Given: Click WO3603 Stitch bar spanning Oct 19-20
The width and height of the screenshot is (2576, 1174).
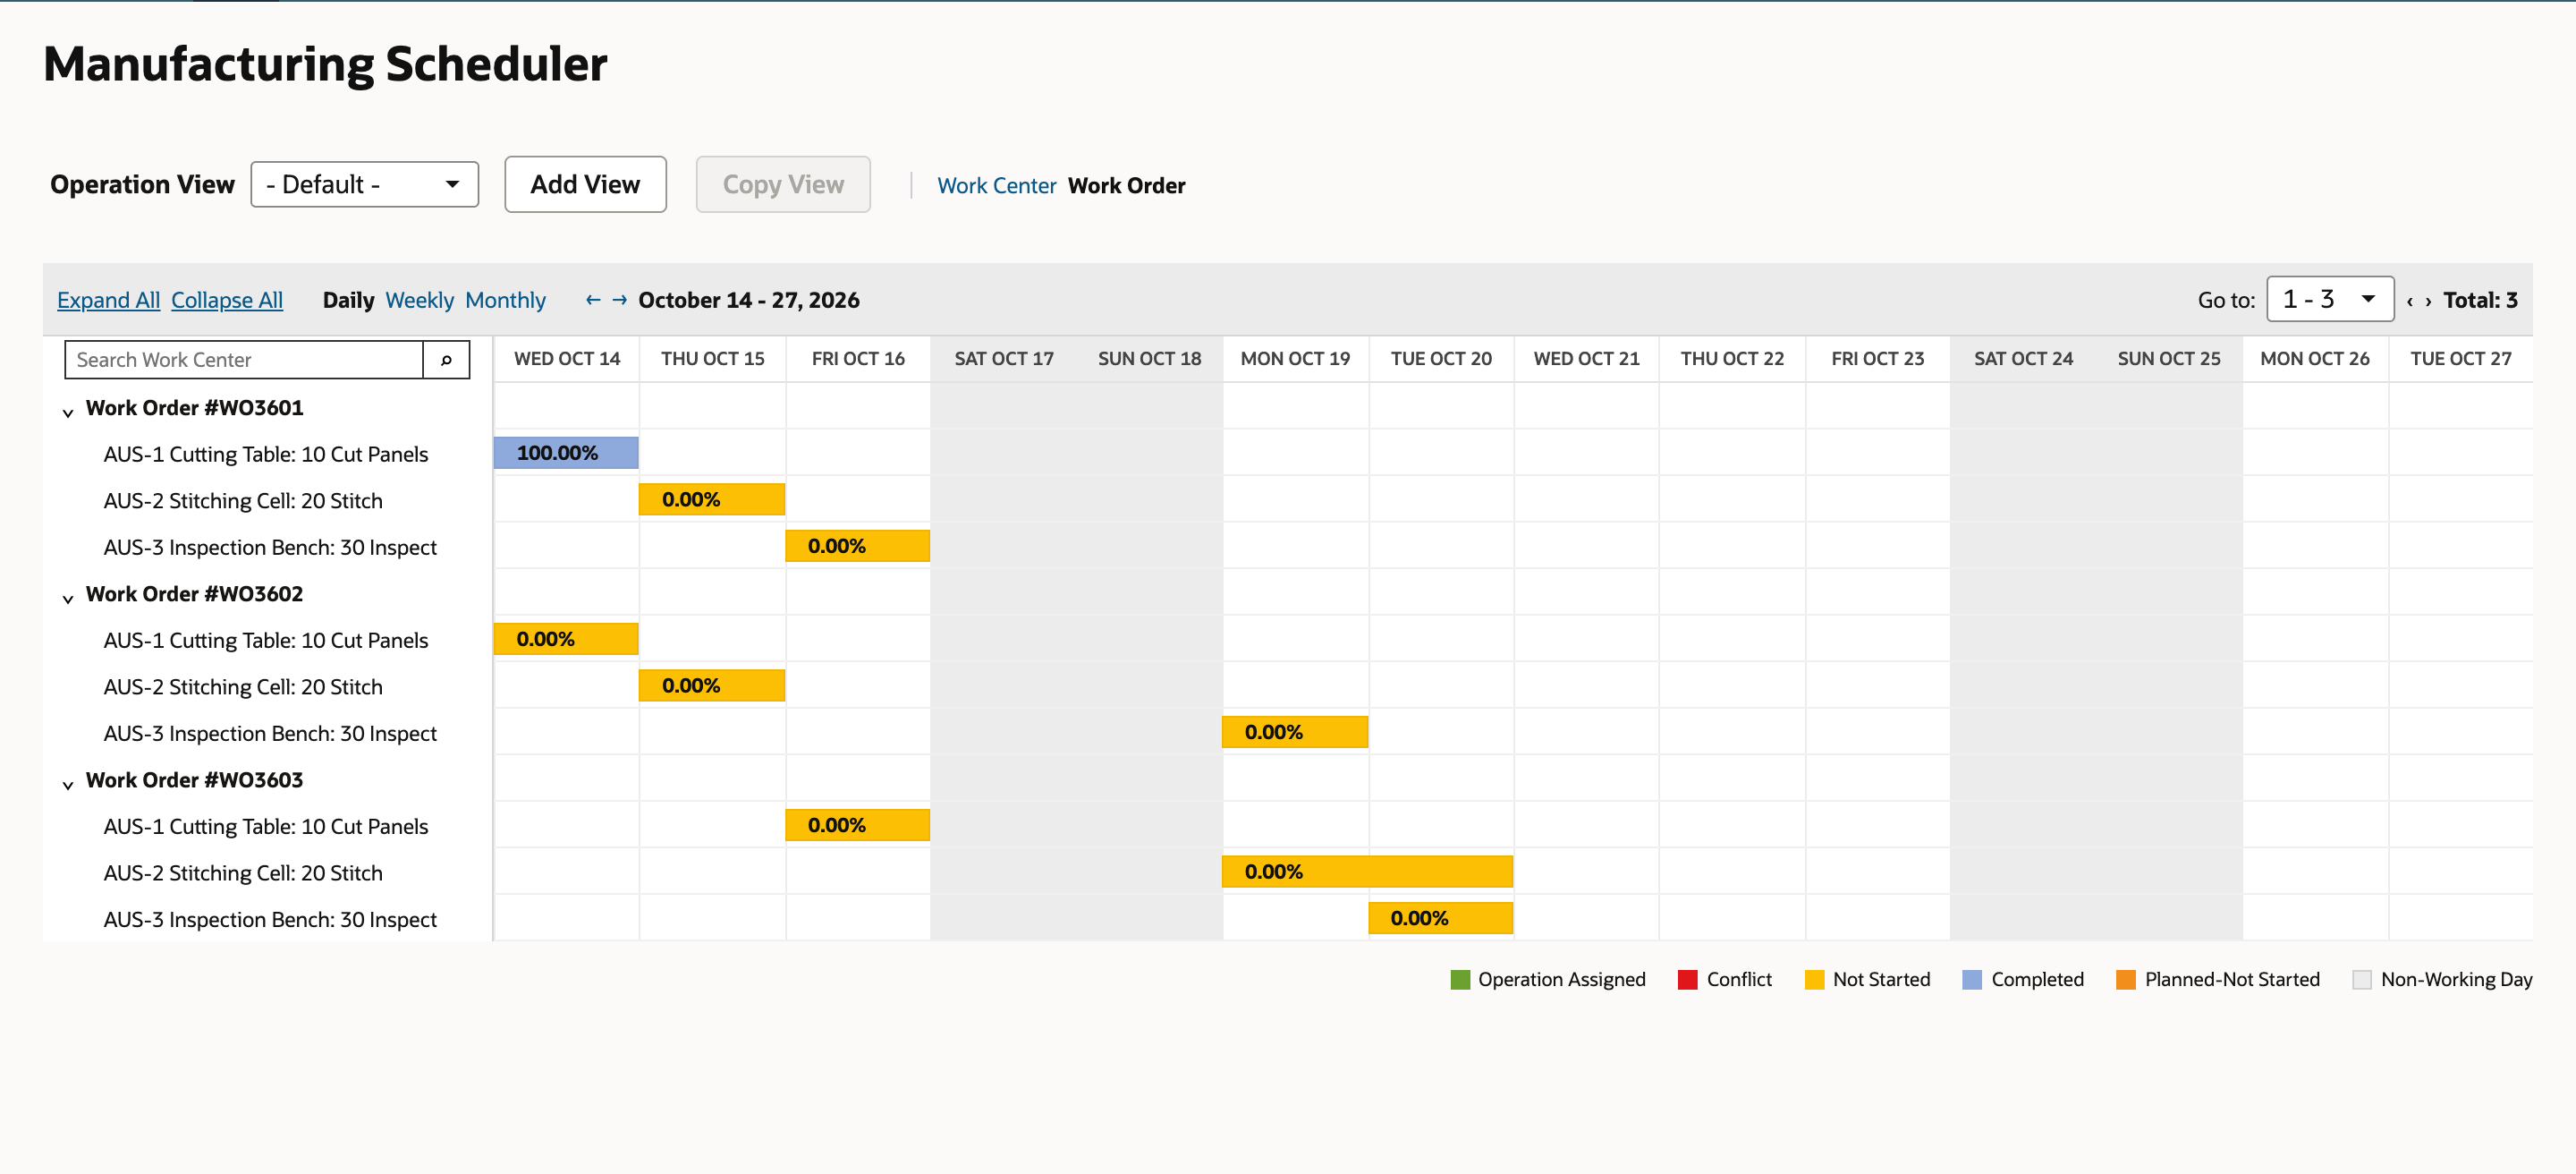Looking at the screenshot, I should [x=1367, y=871].
